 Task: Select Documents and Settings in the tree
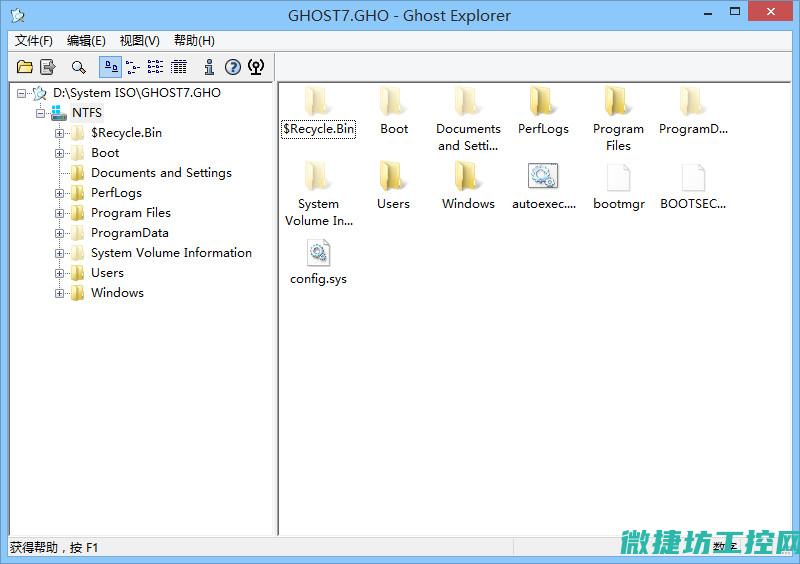[x=161, y=173]
